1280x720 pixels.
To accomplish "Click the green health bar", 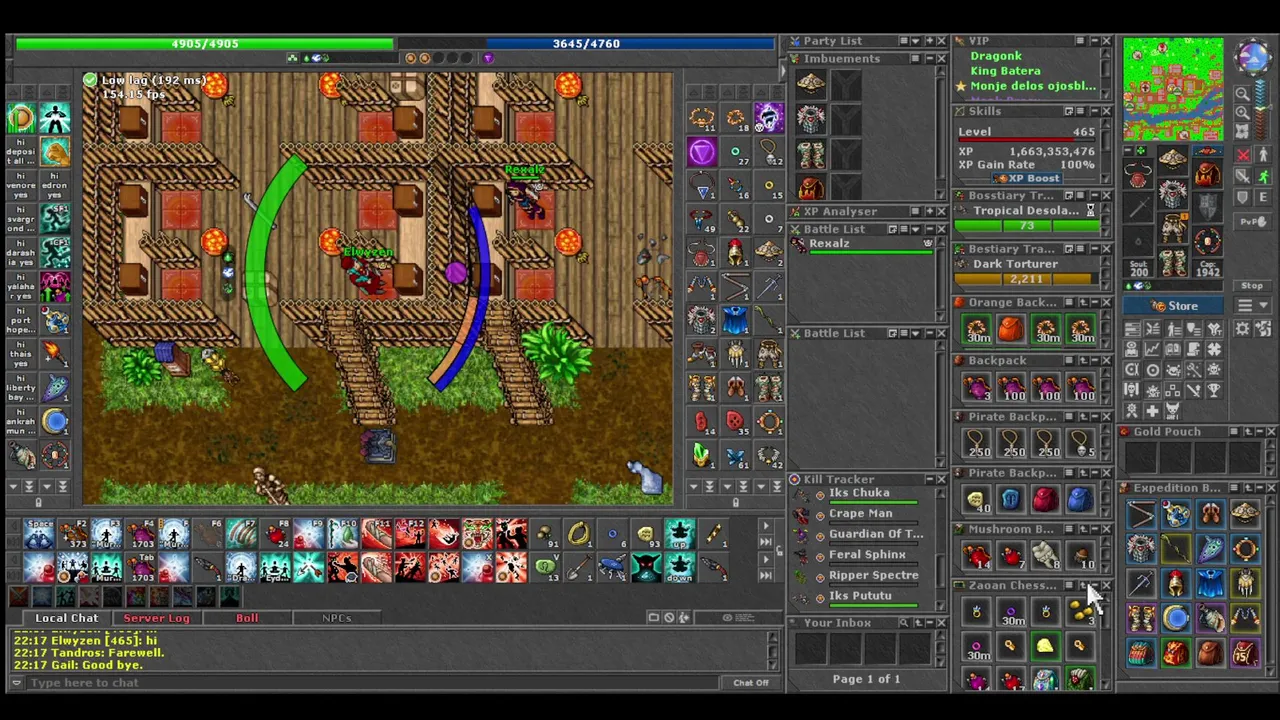I will pos(204,44).
